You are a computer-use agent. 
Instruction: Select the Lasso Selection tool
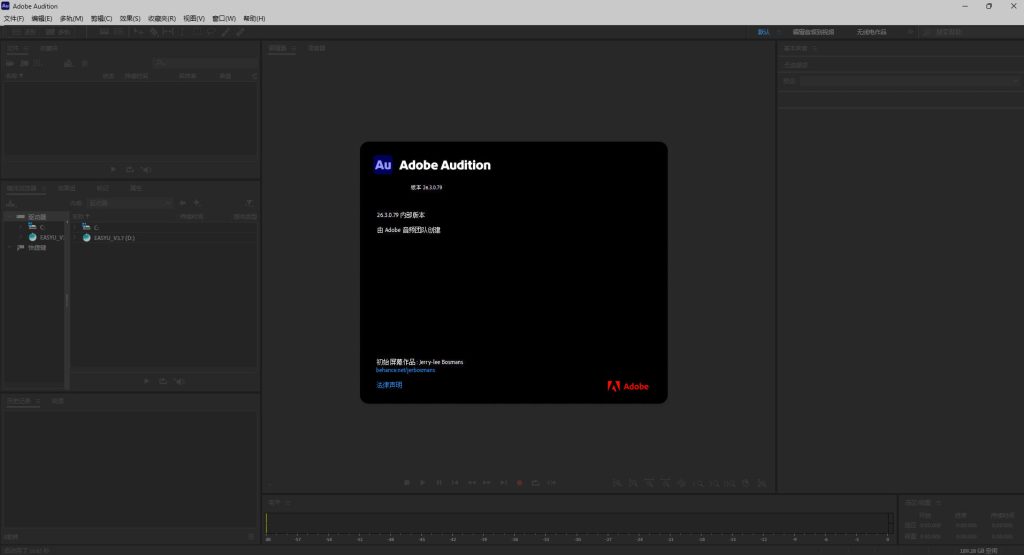211,32
